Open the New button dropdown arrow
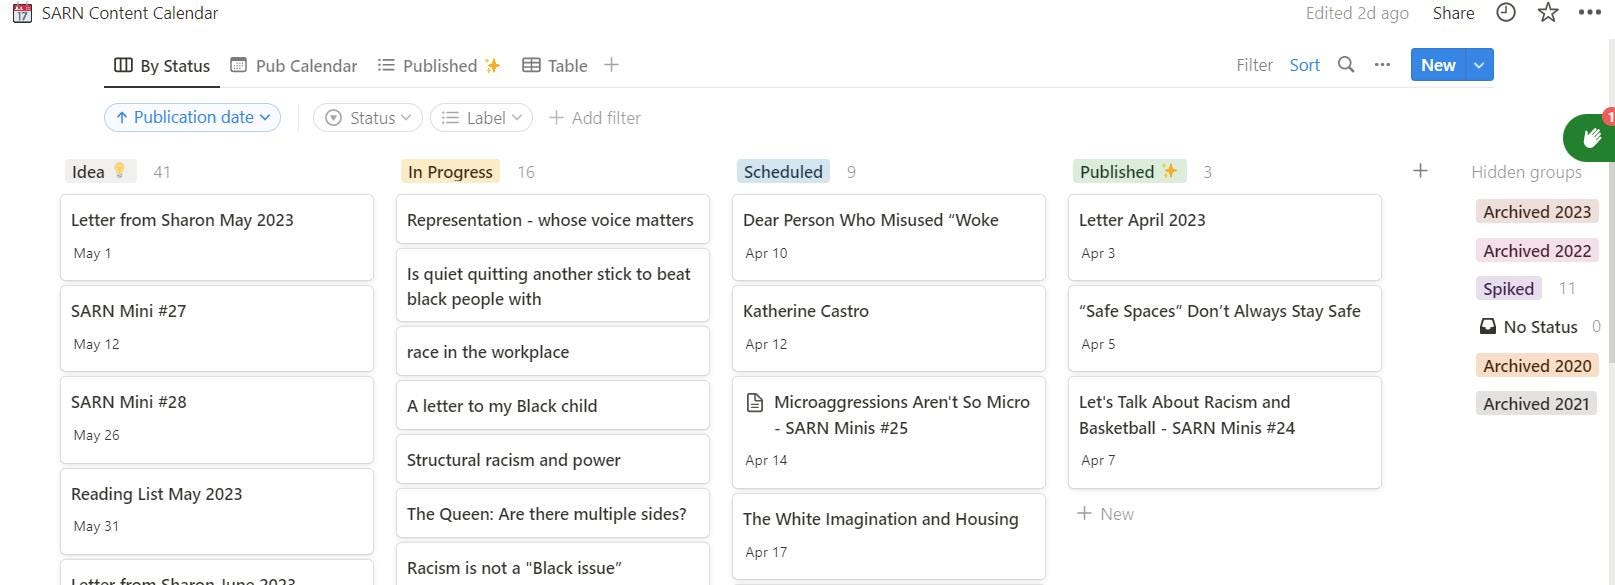The height and width of the screenshot is (585, 1615). pos(1479,65)
